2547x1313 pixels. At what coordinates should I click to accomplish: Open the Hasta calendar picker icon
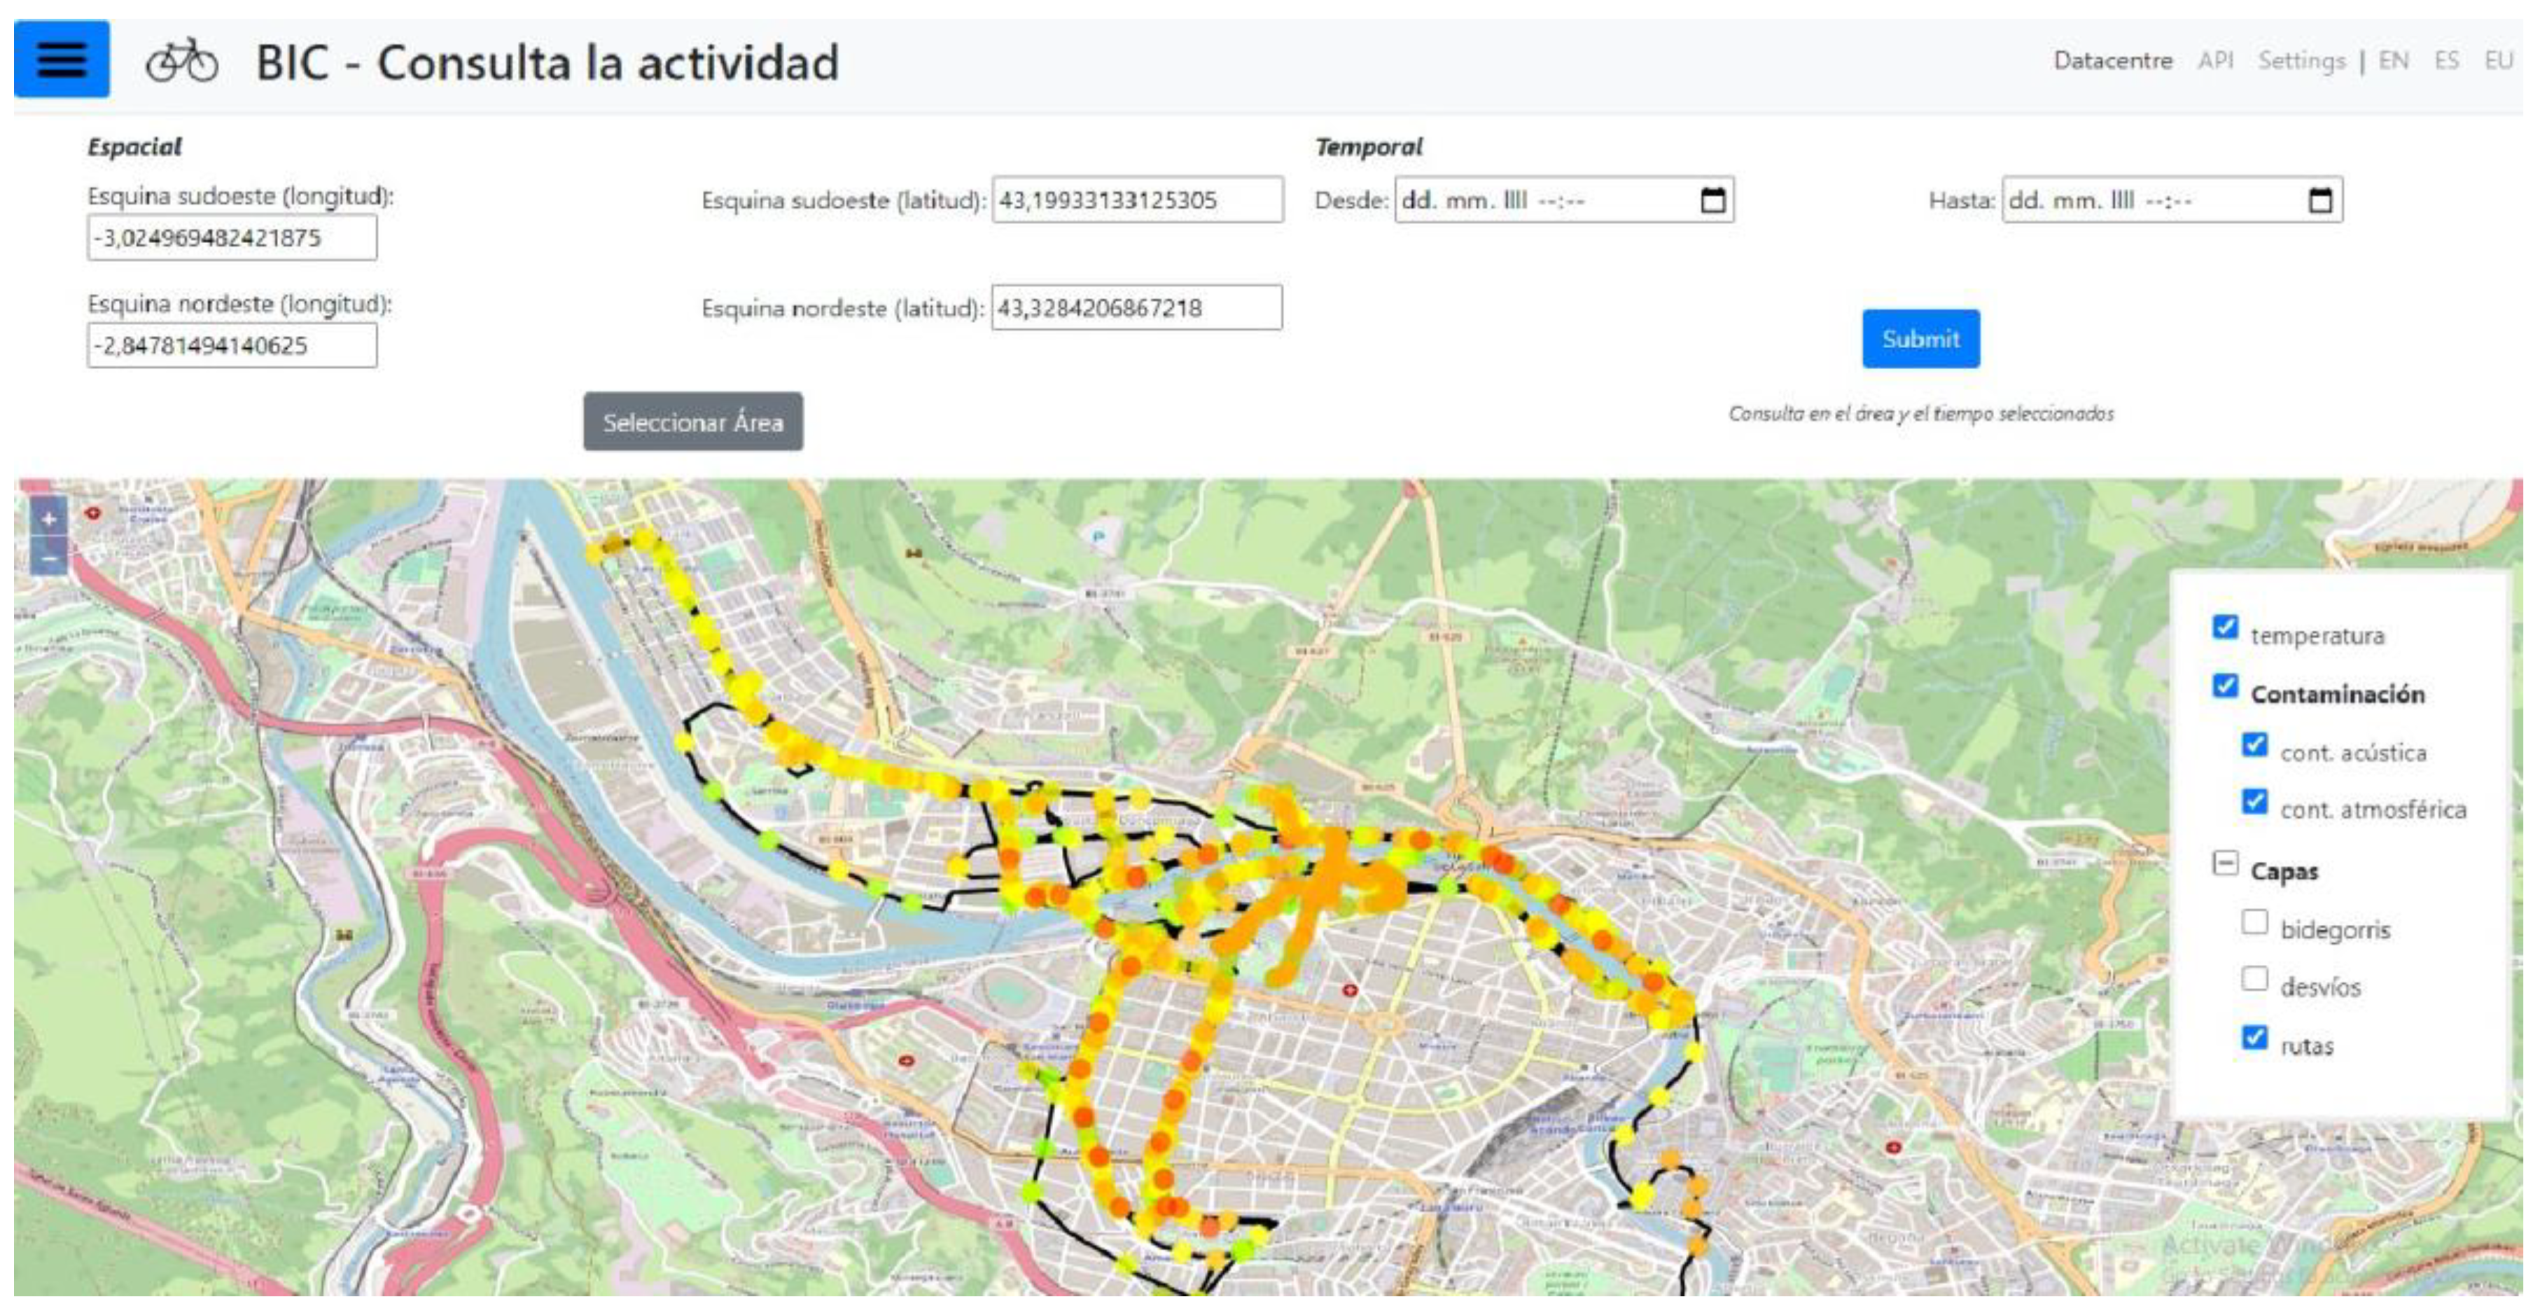tap(2320, 201)
